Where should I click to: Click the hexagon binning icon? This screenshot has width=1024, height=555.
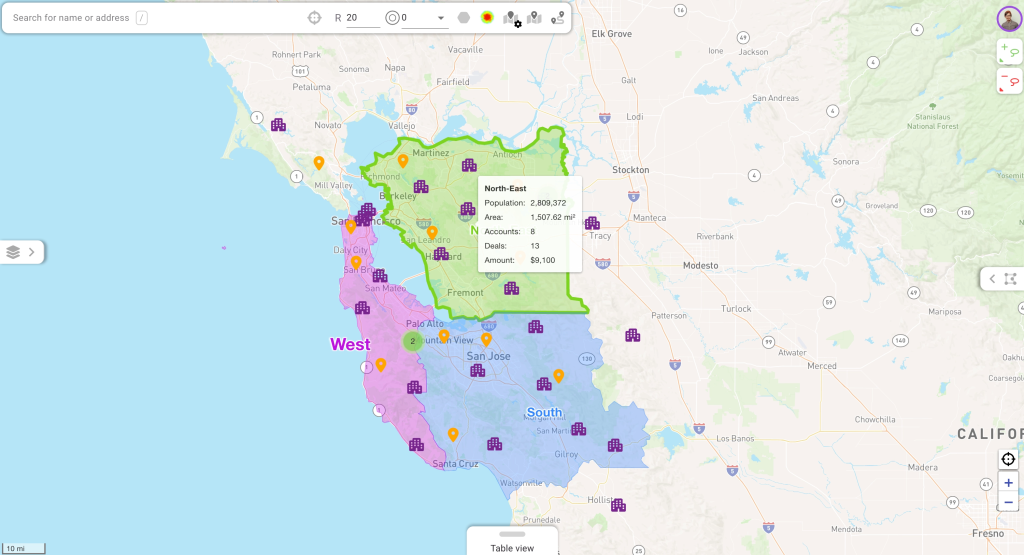(464, 18)
